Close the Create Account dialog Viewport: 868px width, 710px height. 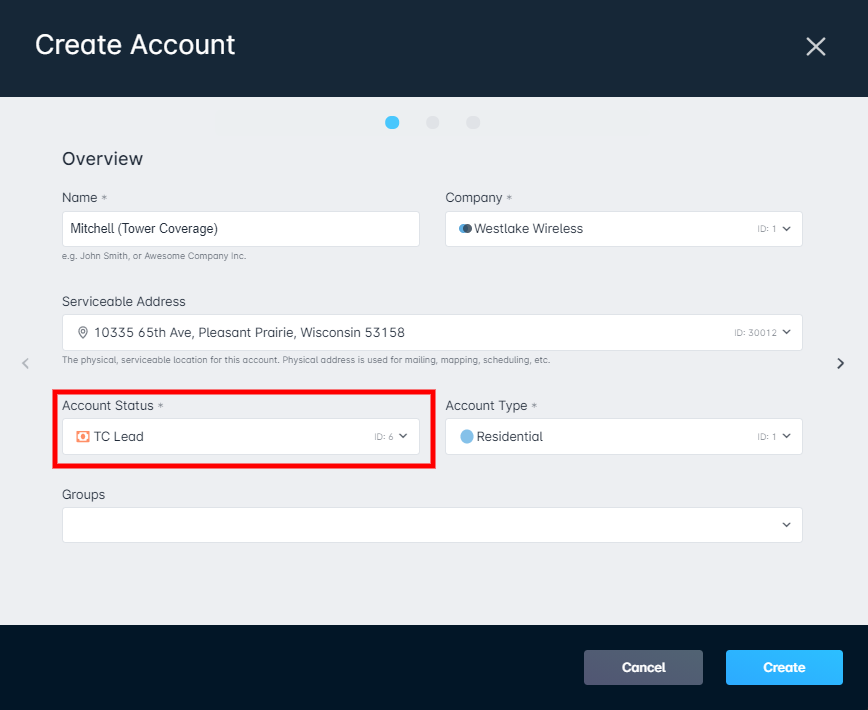815,46
